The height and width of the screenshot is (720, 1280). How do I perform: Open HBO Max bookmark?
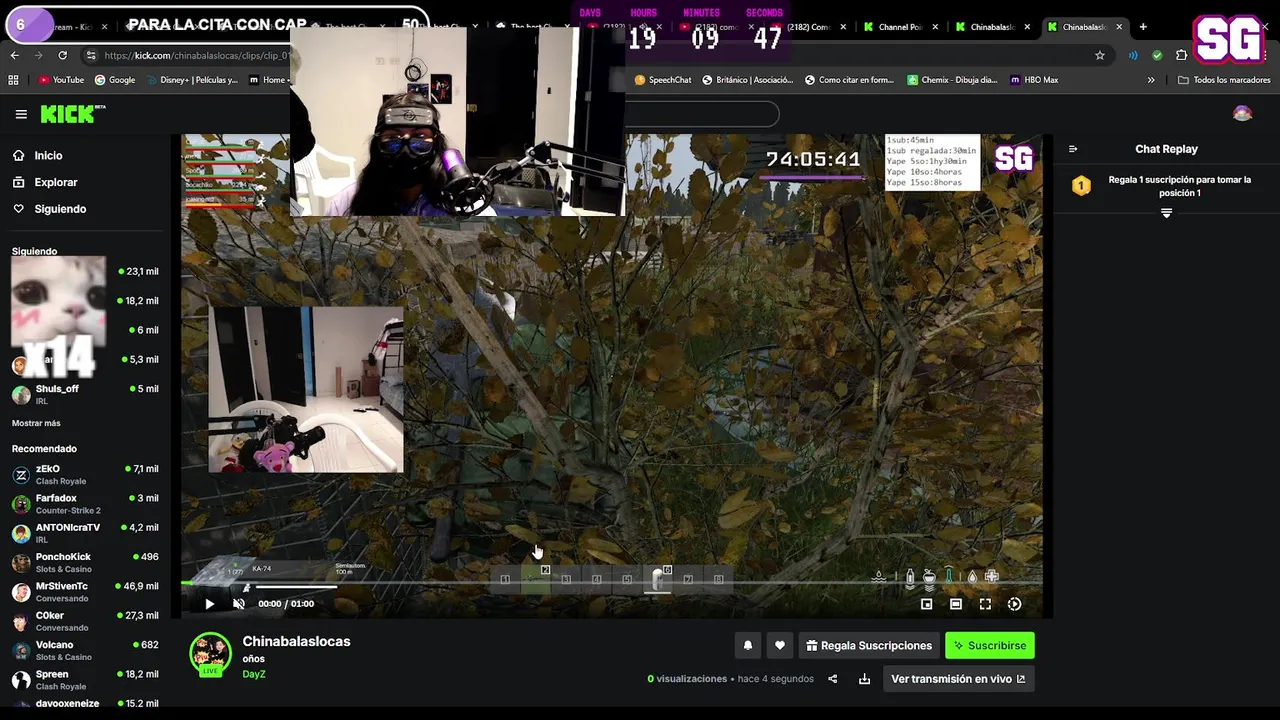pos(1034,80)
